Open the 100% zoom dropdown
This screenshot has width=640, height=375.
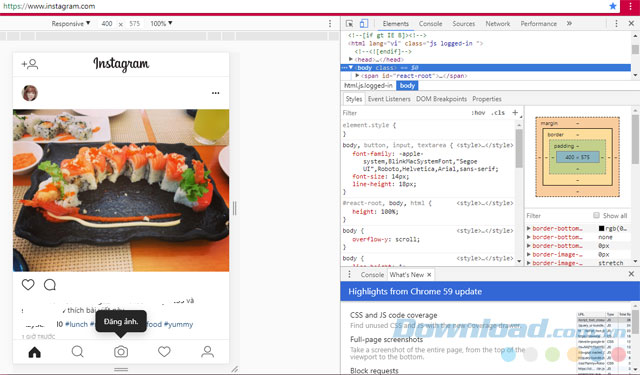(x=161, y=24)
